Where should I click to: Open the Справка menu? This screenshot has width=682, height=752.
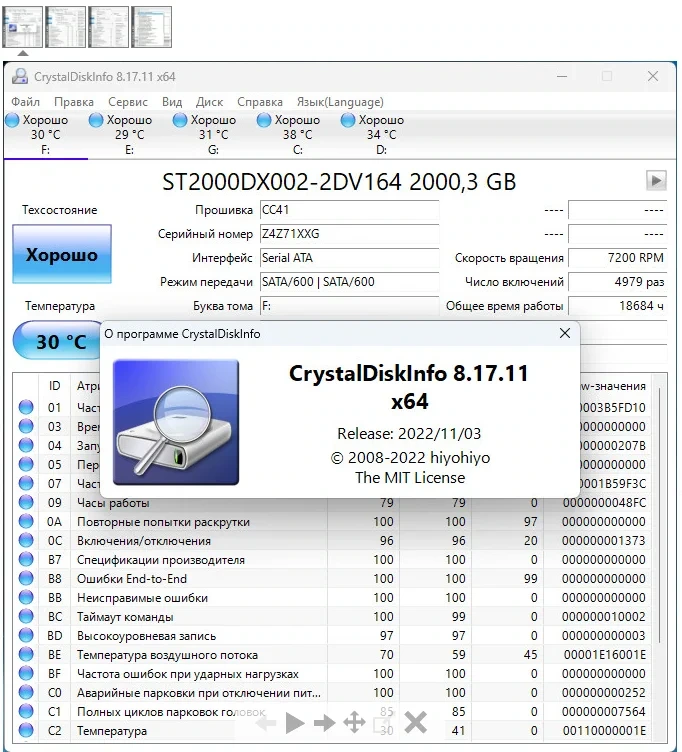coord(260,102)
